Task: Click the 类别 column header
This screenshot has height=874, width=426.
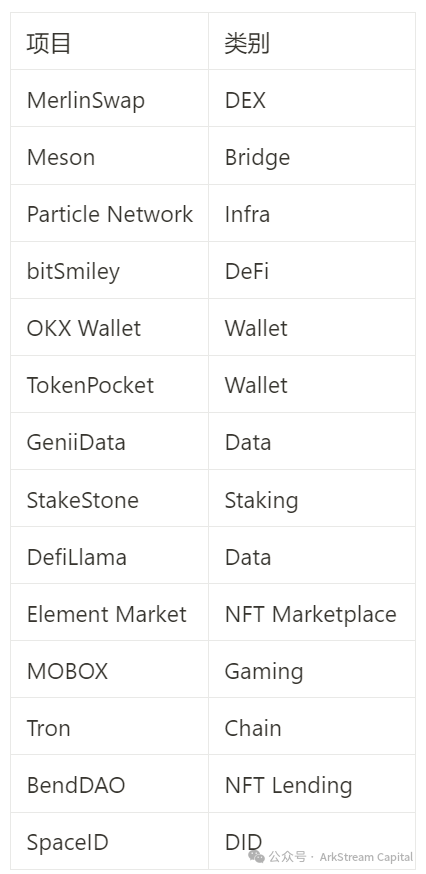Action: coord(247,43)
